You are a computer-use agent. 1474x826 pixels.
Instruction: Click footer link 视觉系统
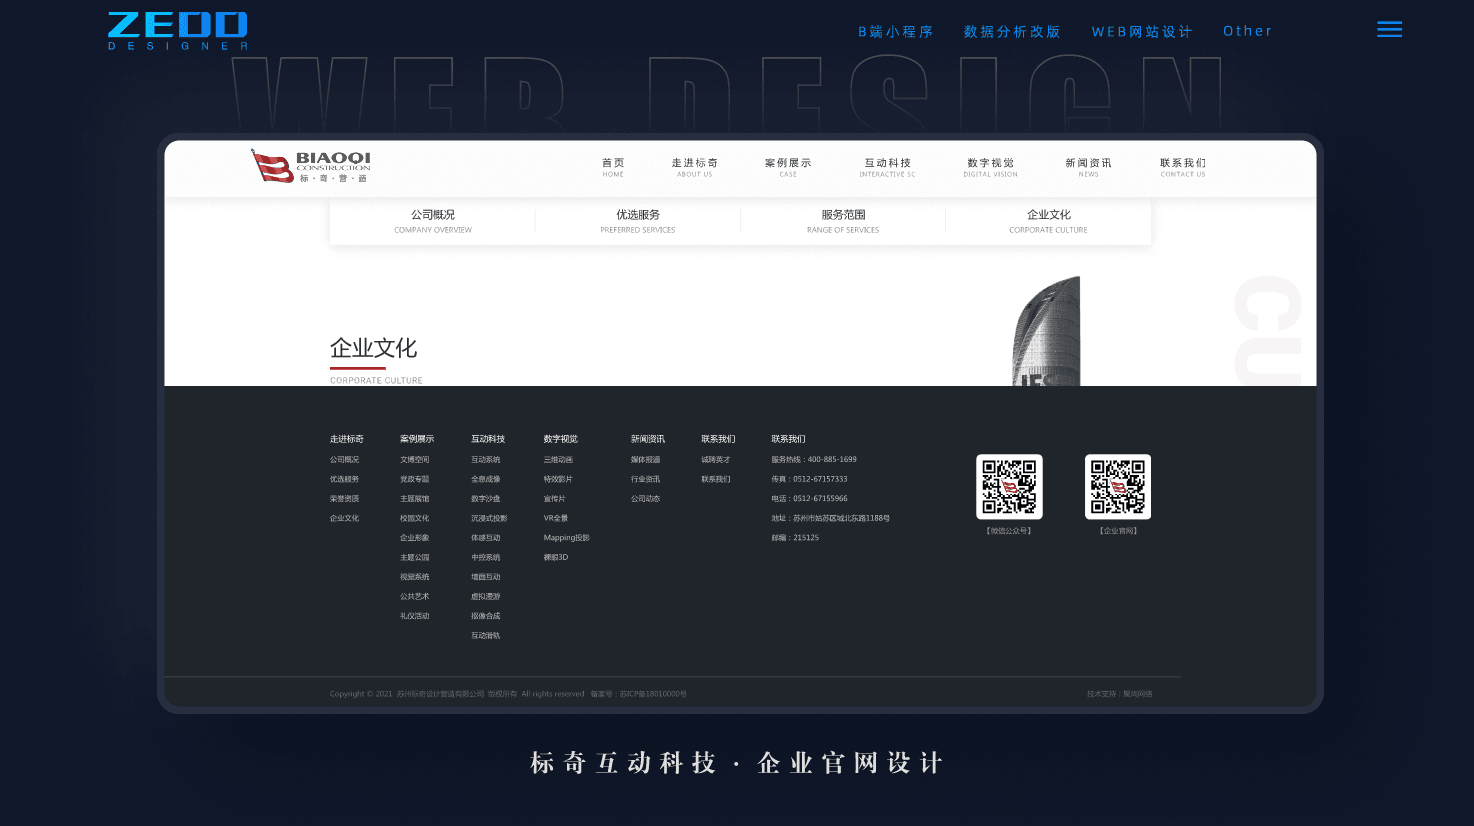point(414,577)
